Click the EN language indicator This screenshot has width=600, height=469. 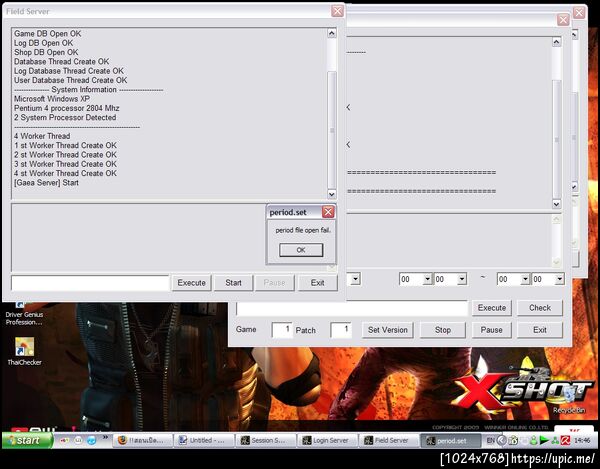coord(491,440)
